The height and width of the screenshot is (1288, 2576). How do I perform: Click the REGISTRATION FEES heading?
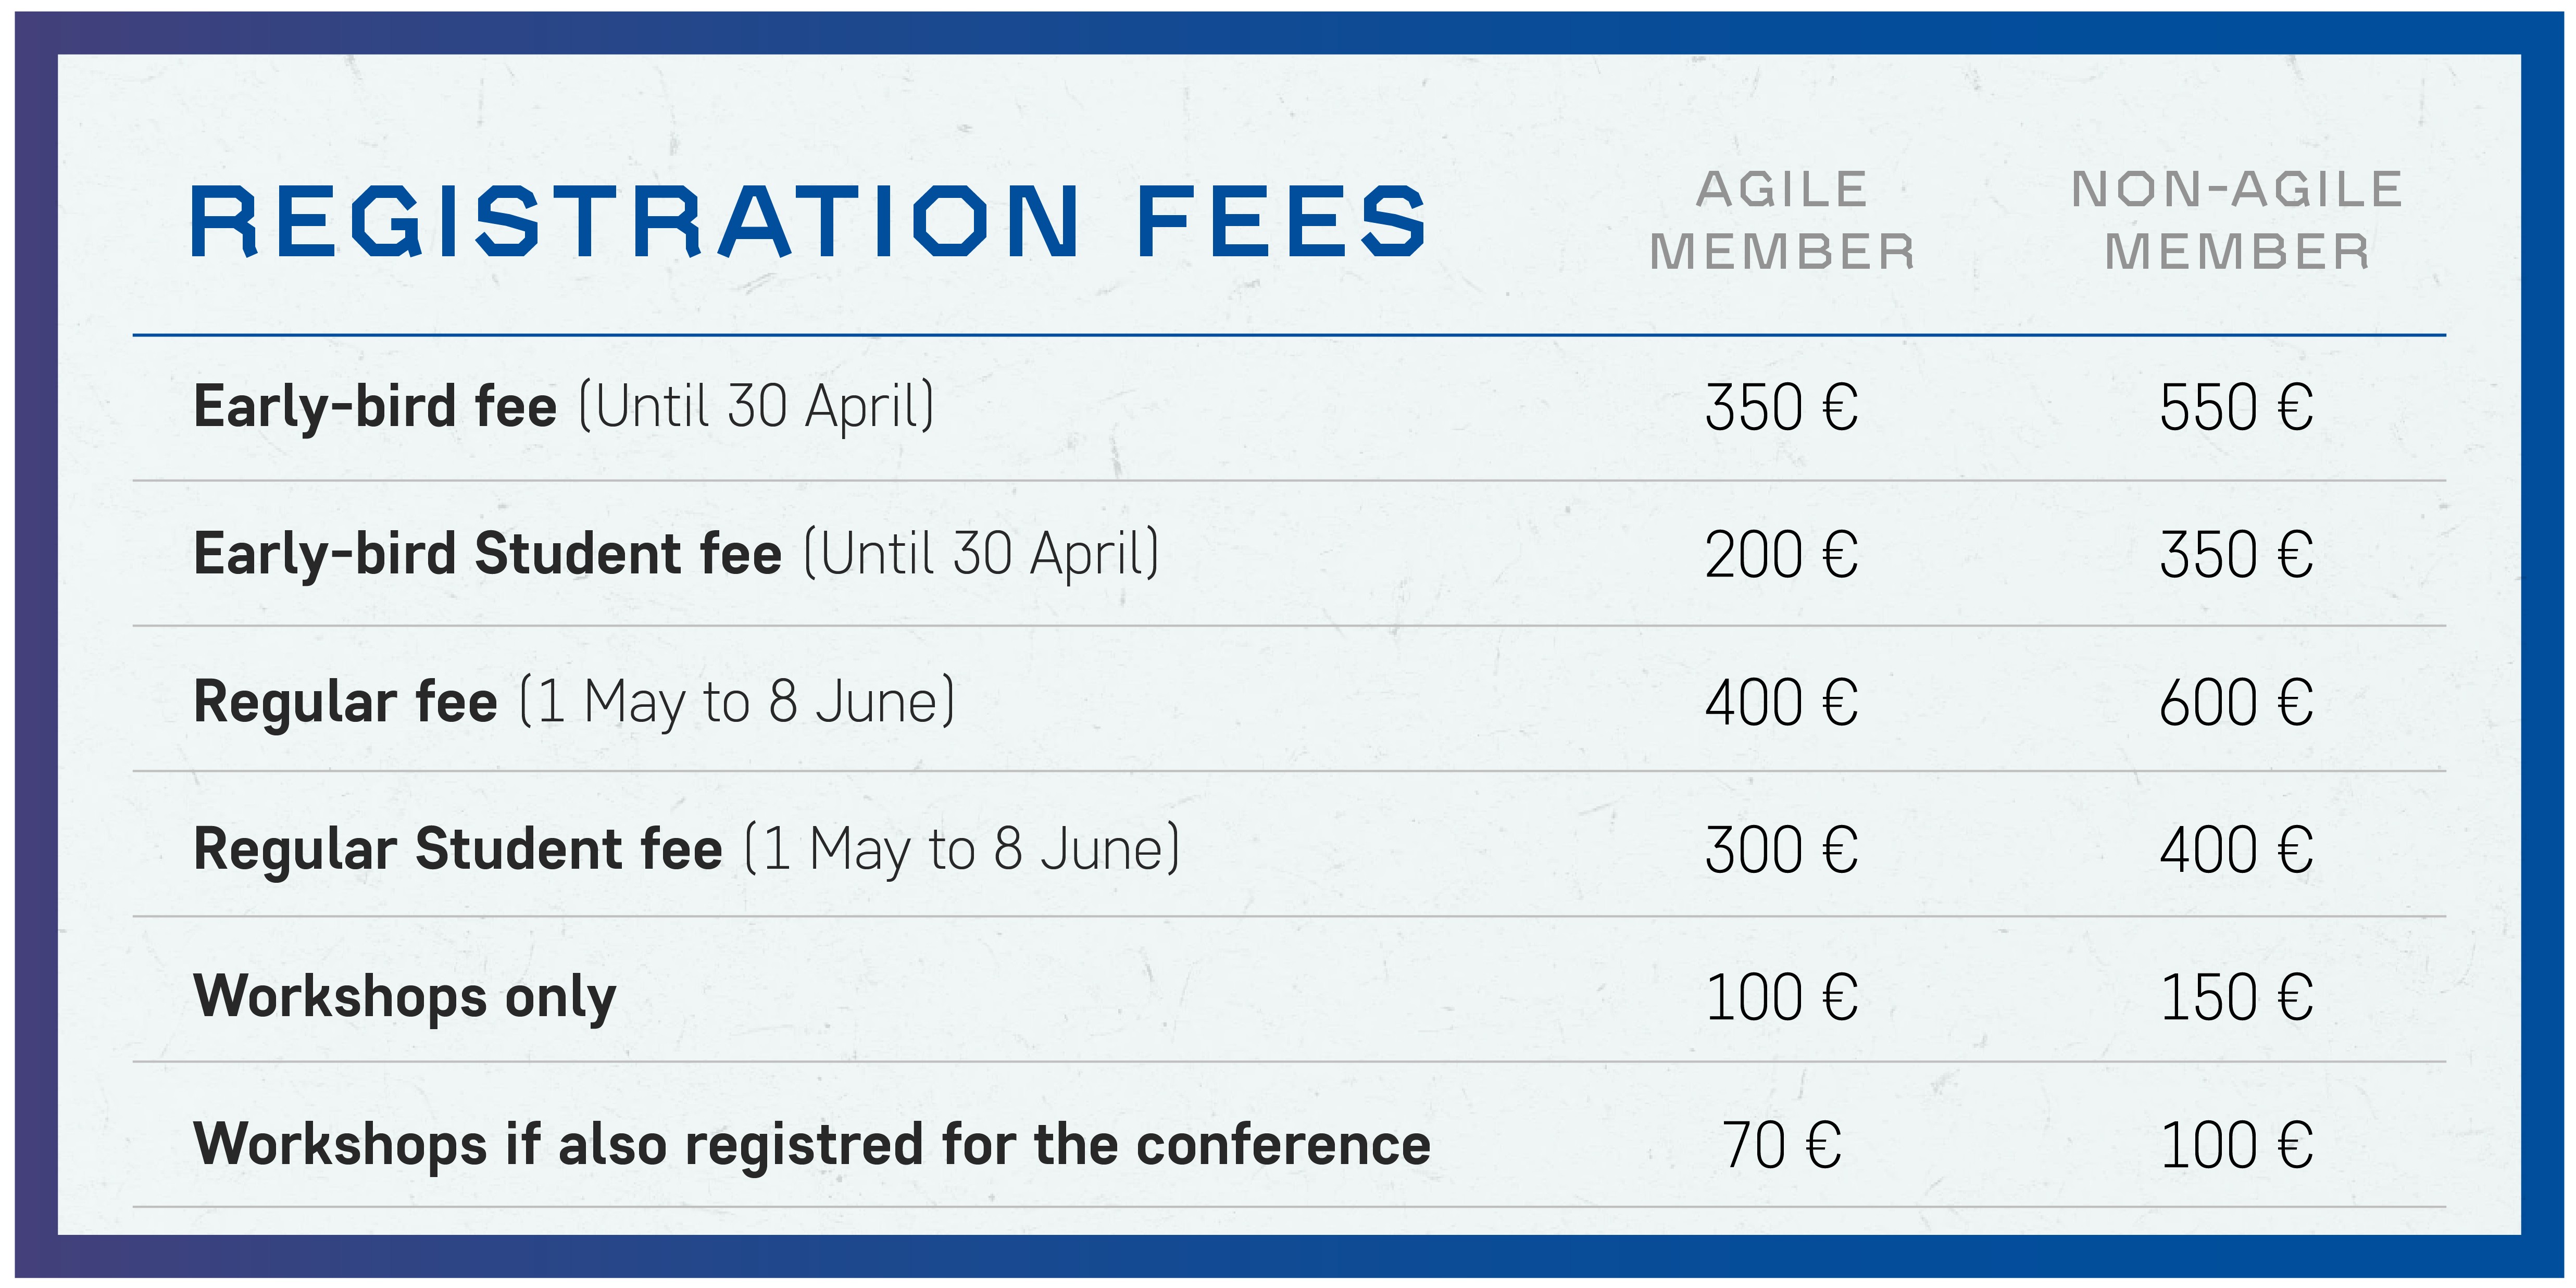(x=808, y=221)
